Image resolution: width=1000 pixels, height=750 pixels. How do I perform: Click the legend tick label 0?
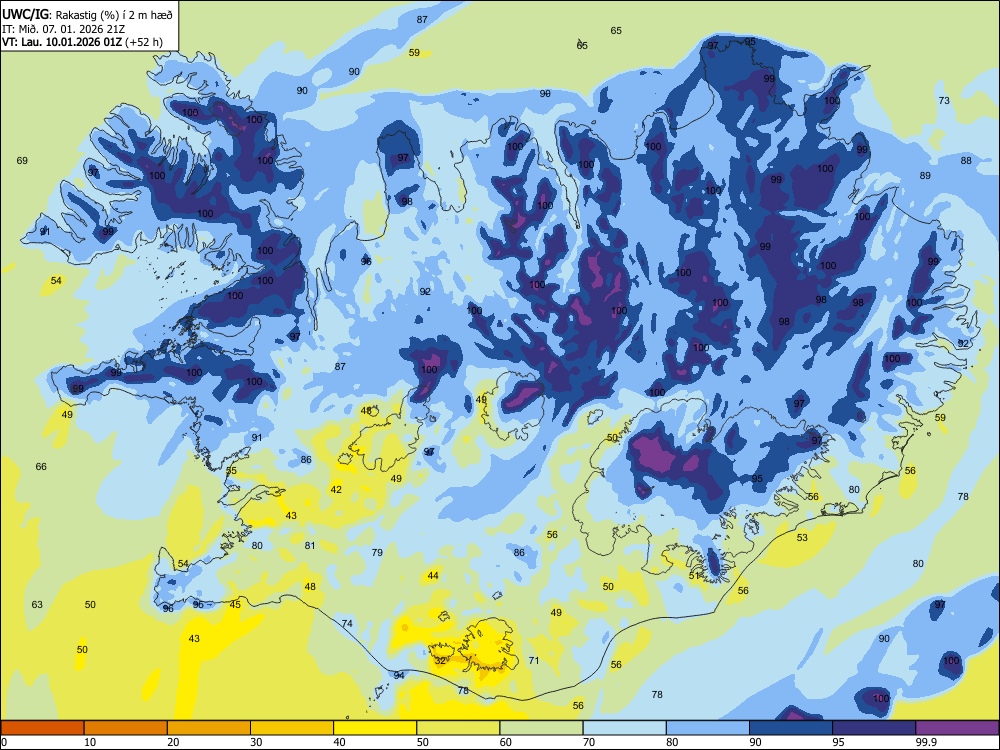point(4,742)
